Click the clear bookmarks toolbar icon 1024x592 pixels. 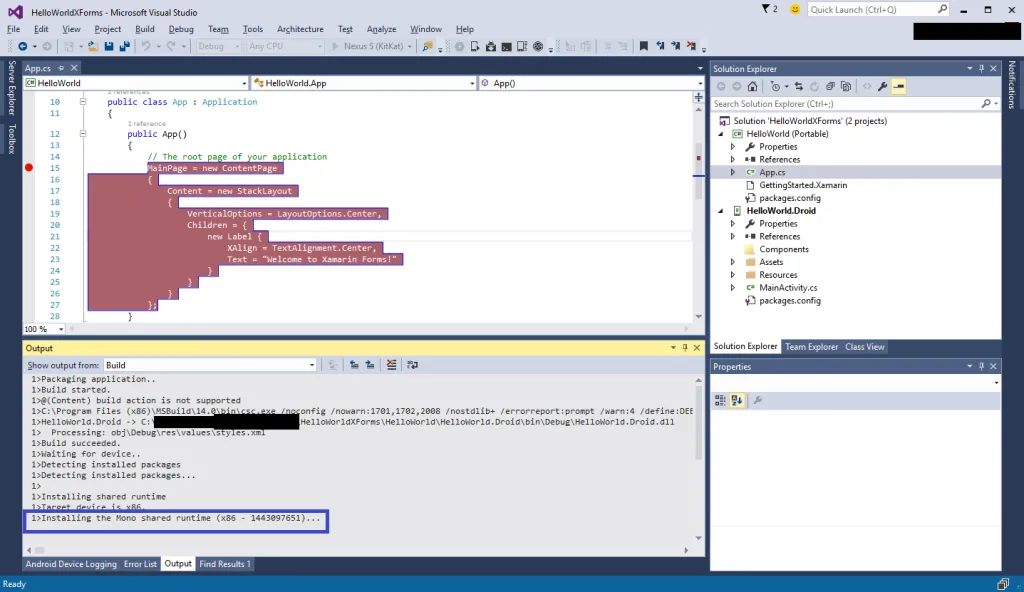691,46
